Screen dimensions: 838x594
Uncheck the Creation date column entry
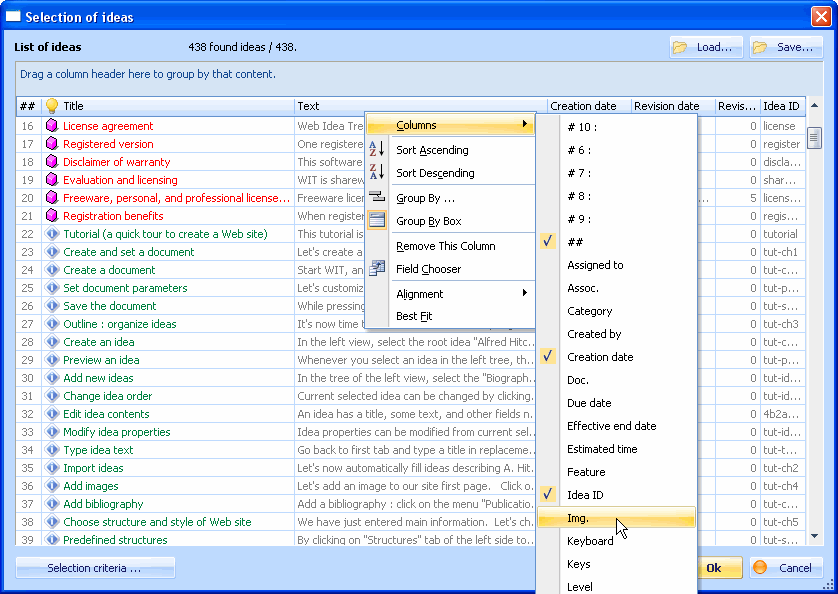click(547, 355)
